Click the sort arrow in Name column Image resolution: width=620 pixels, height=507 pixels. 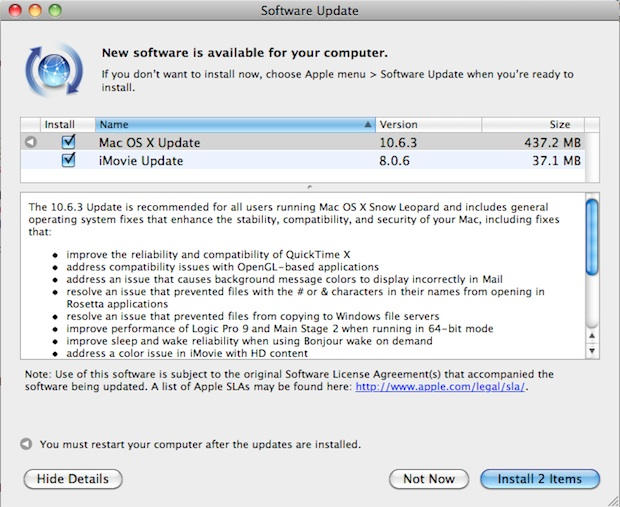[367, 125]
